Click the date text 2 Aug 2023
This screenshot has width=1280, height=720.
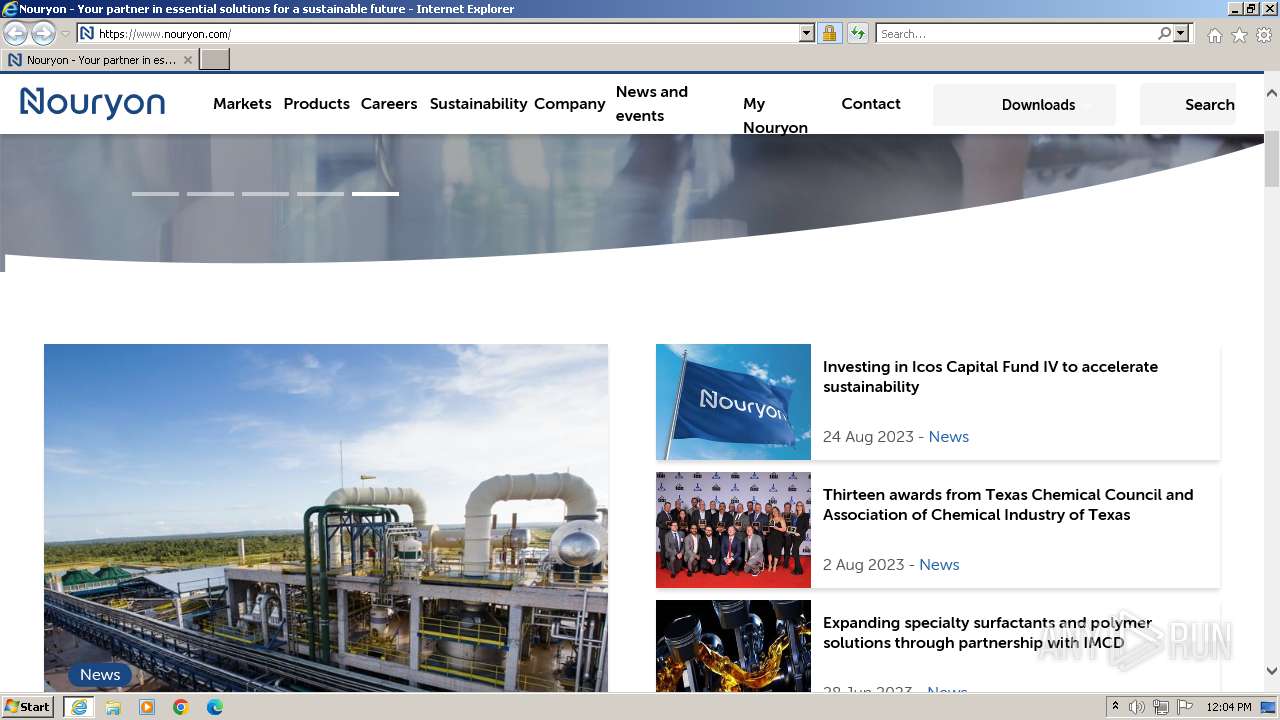coord(864,565)
